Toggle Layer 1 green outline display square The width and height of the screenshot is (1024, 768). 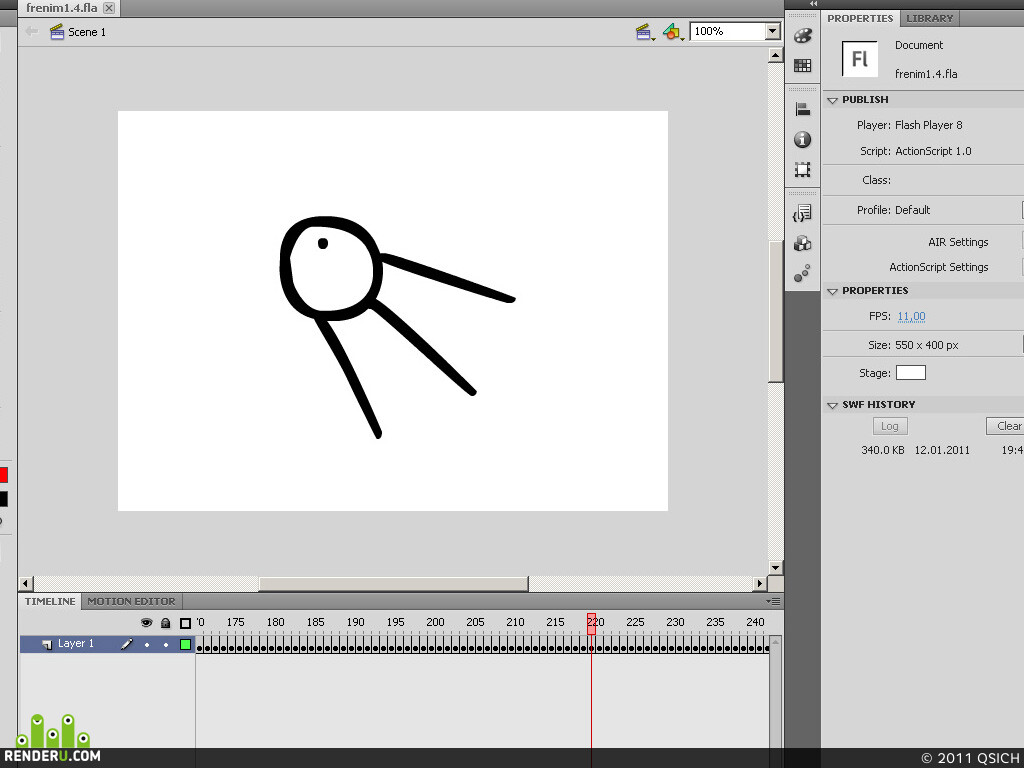click(185, 645)
